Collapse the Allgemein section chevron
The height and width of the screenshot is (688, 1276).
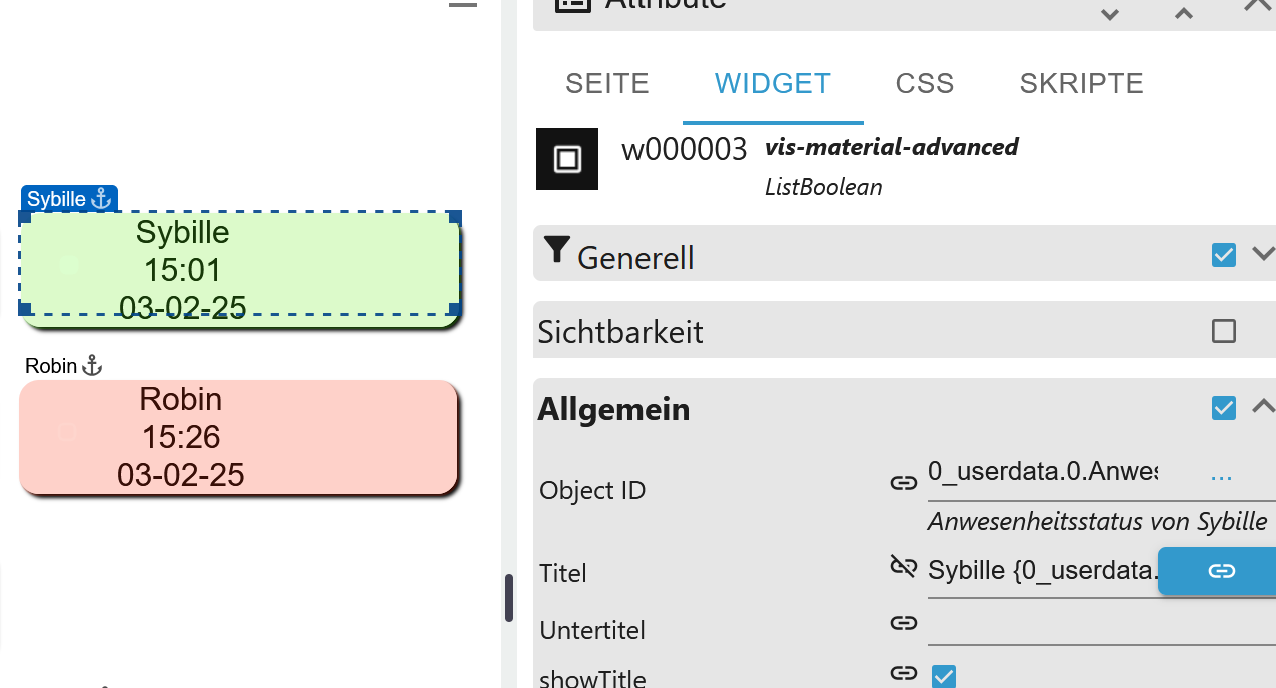pyautogui.click(x=1263, y=406)
